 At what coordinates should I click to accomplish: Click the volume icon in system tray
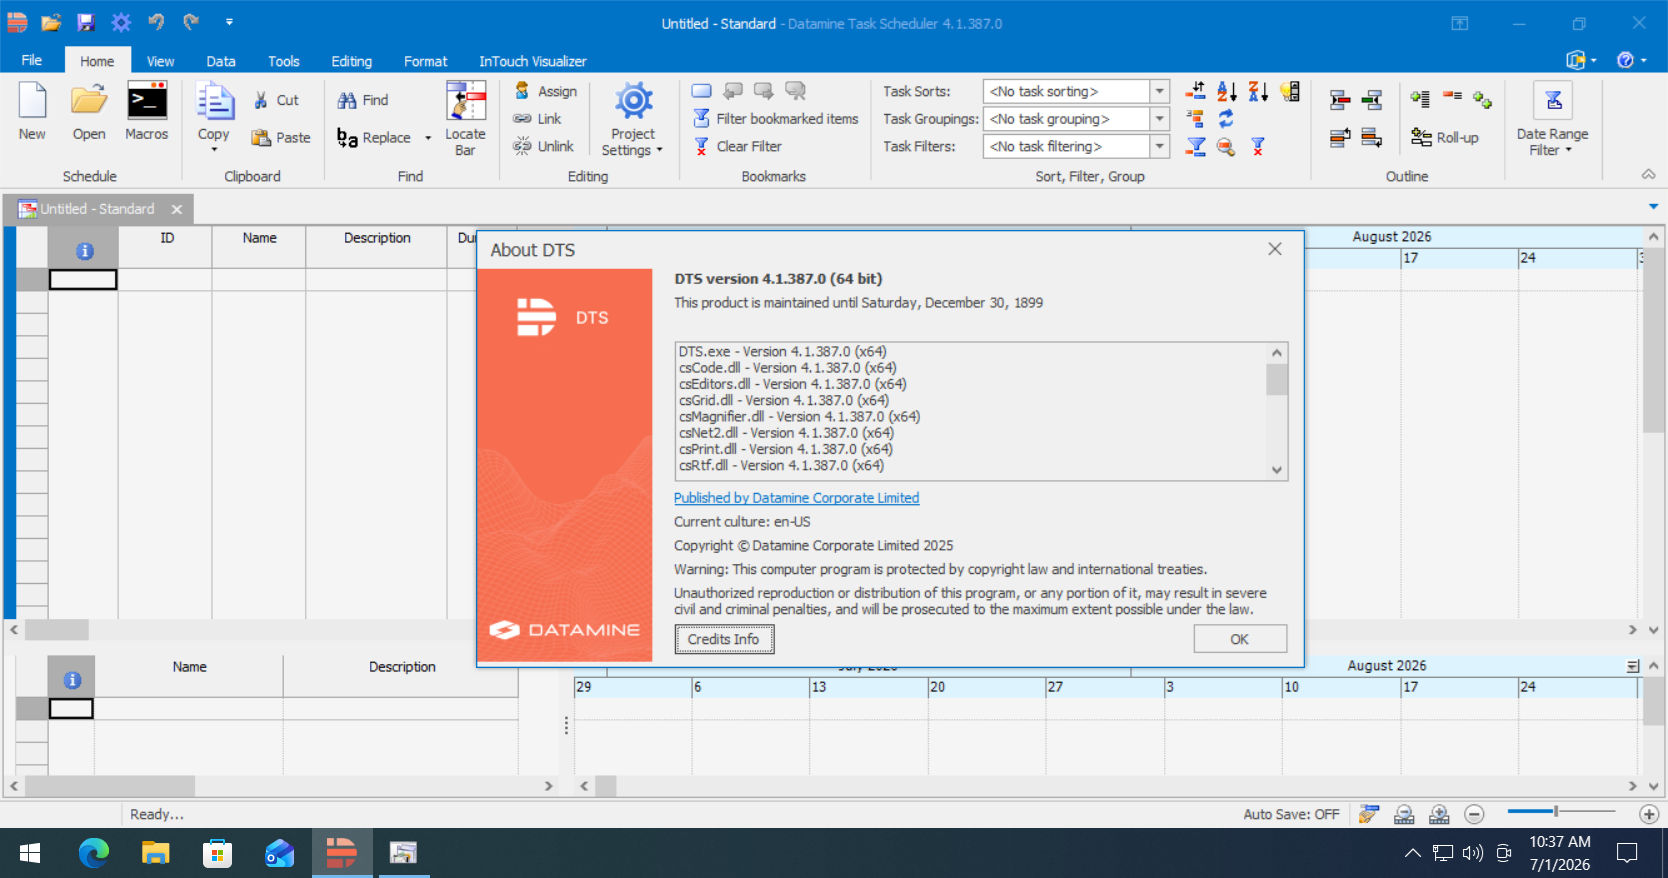click(x=1472, y=853)
